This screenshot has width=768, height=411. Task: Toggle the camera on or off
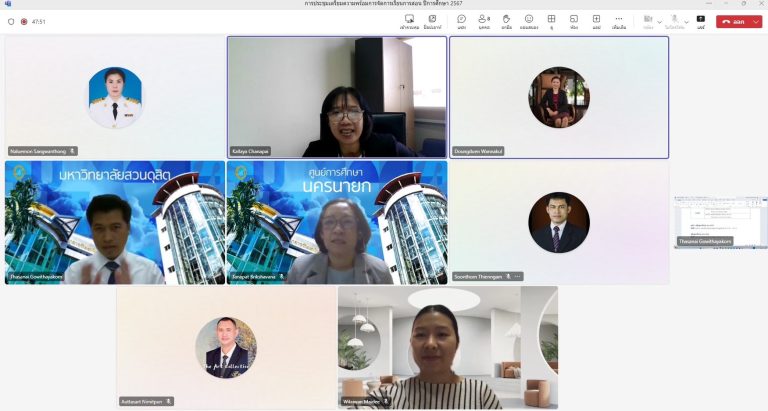[x=648, y=20]
